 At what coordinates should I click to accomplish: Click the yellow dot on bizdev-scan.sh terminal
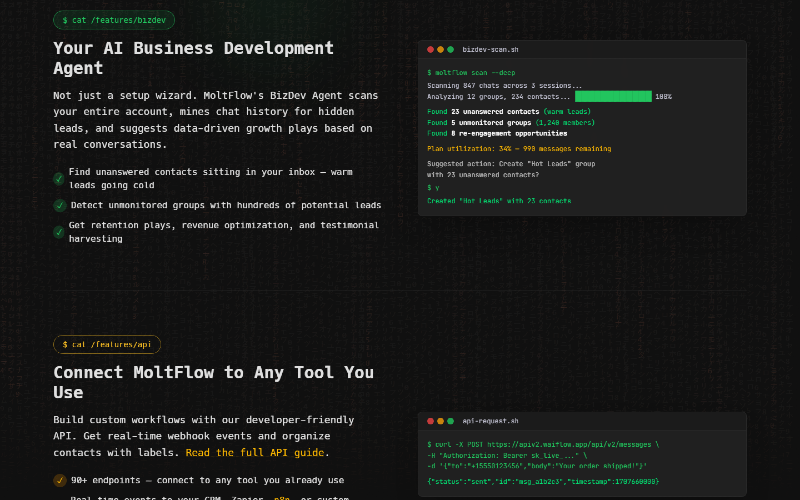[x=440, y=49]
